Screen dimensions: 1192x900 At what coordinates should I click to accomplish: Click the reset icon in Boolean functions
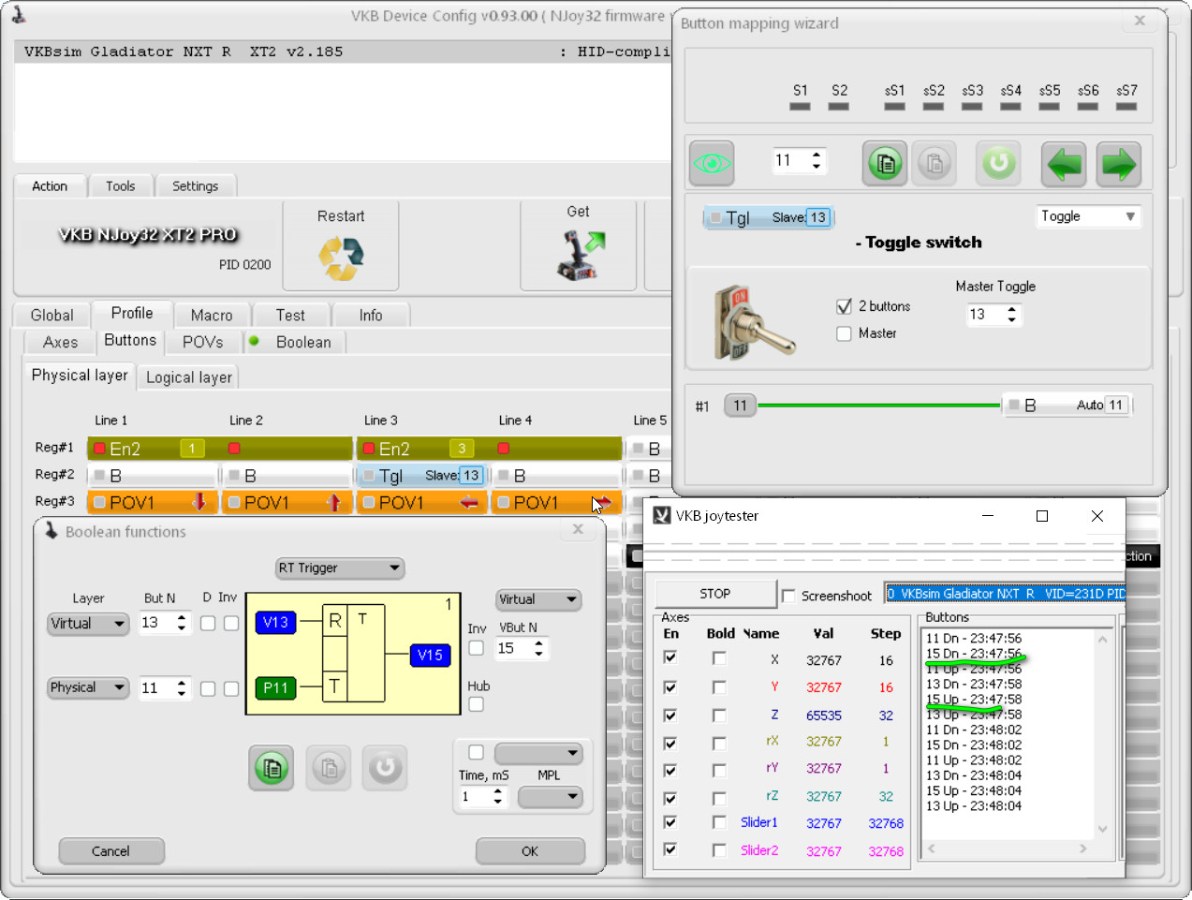pyautogui.click(x=385, y=768)
